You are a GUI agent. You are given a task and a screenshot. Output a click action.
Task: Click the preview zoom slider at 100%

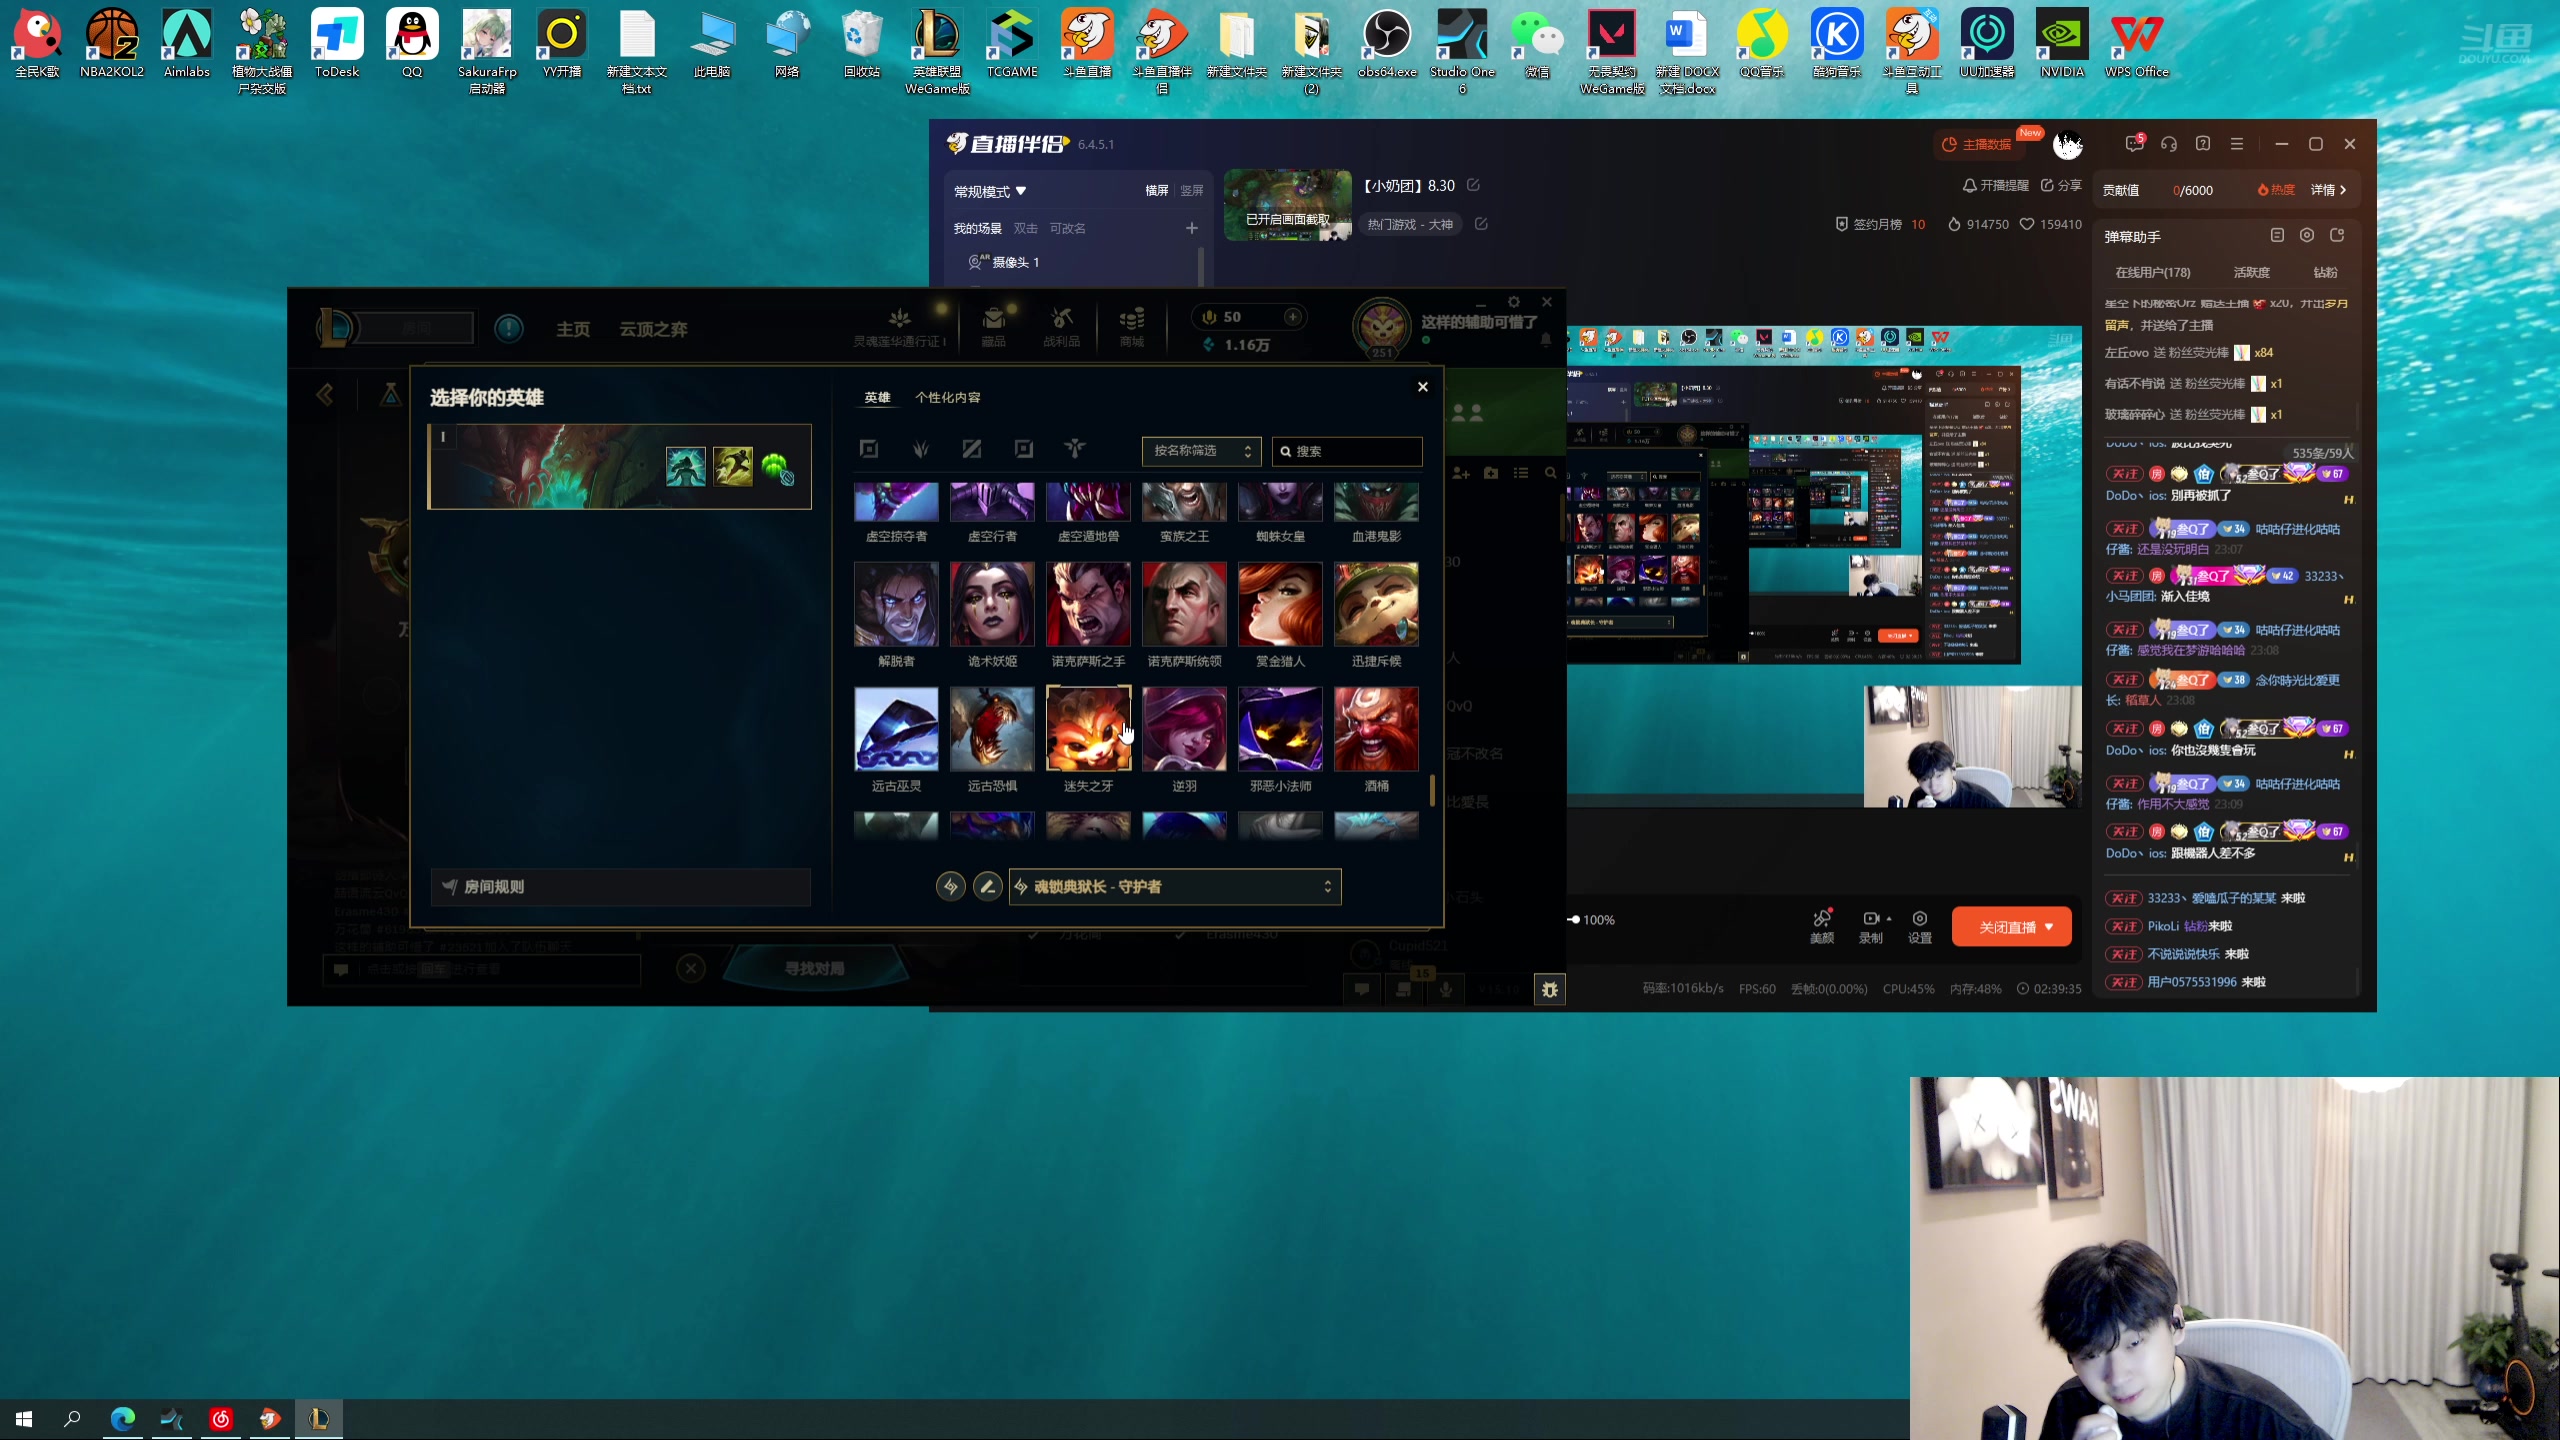(x=1574, y=919)
